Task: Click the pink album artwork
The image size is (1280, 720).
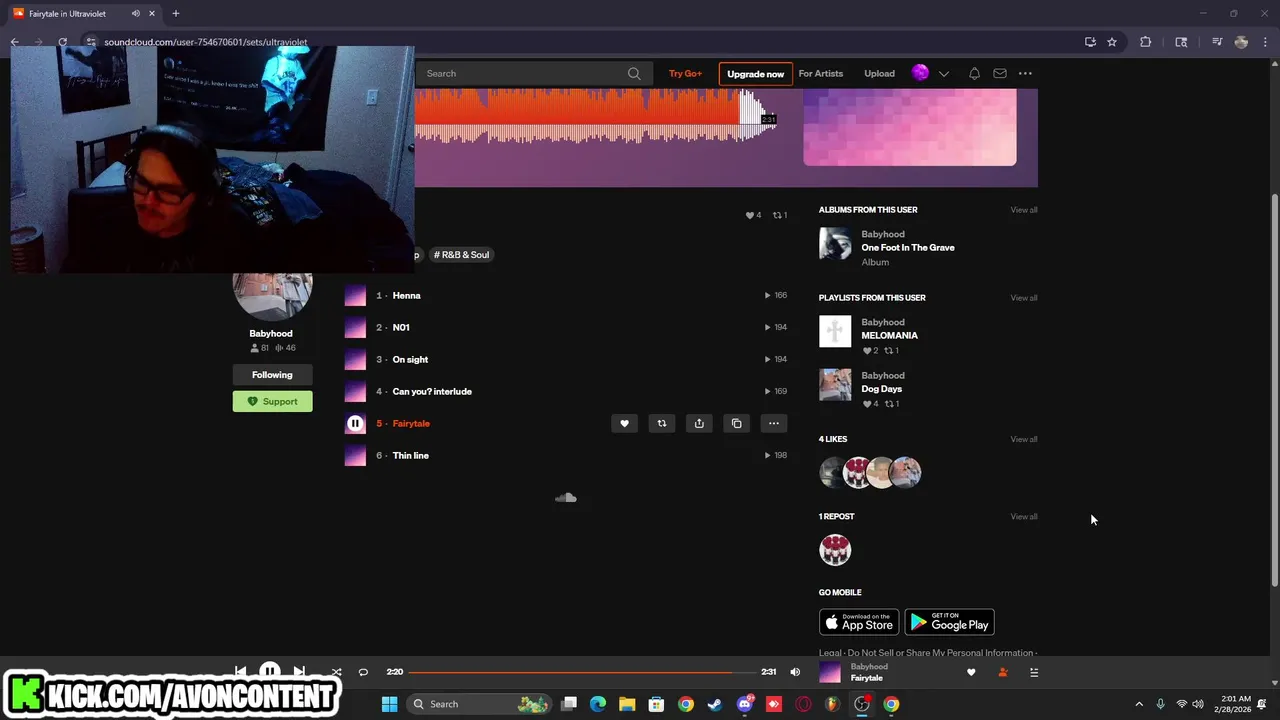Action: 910,127
